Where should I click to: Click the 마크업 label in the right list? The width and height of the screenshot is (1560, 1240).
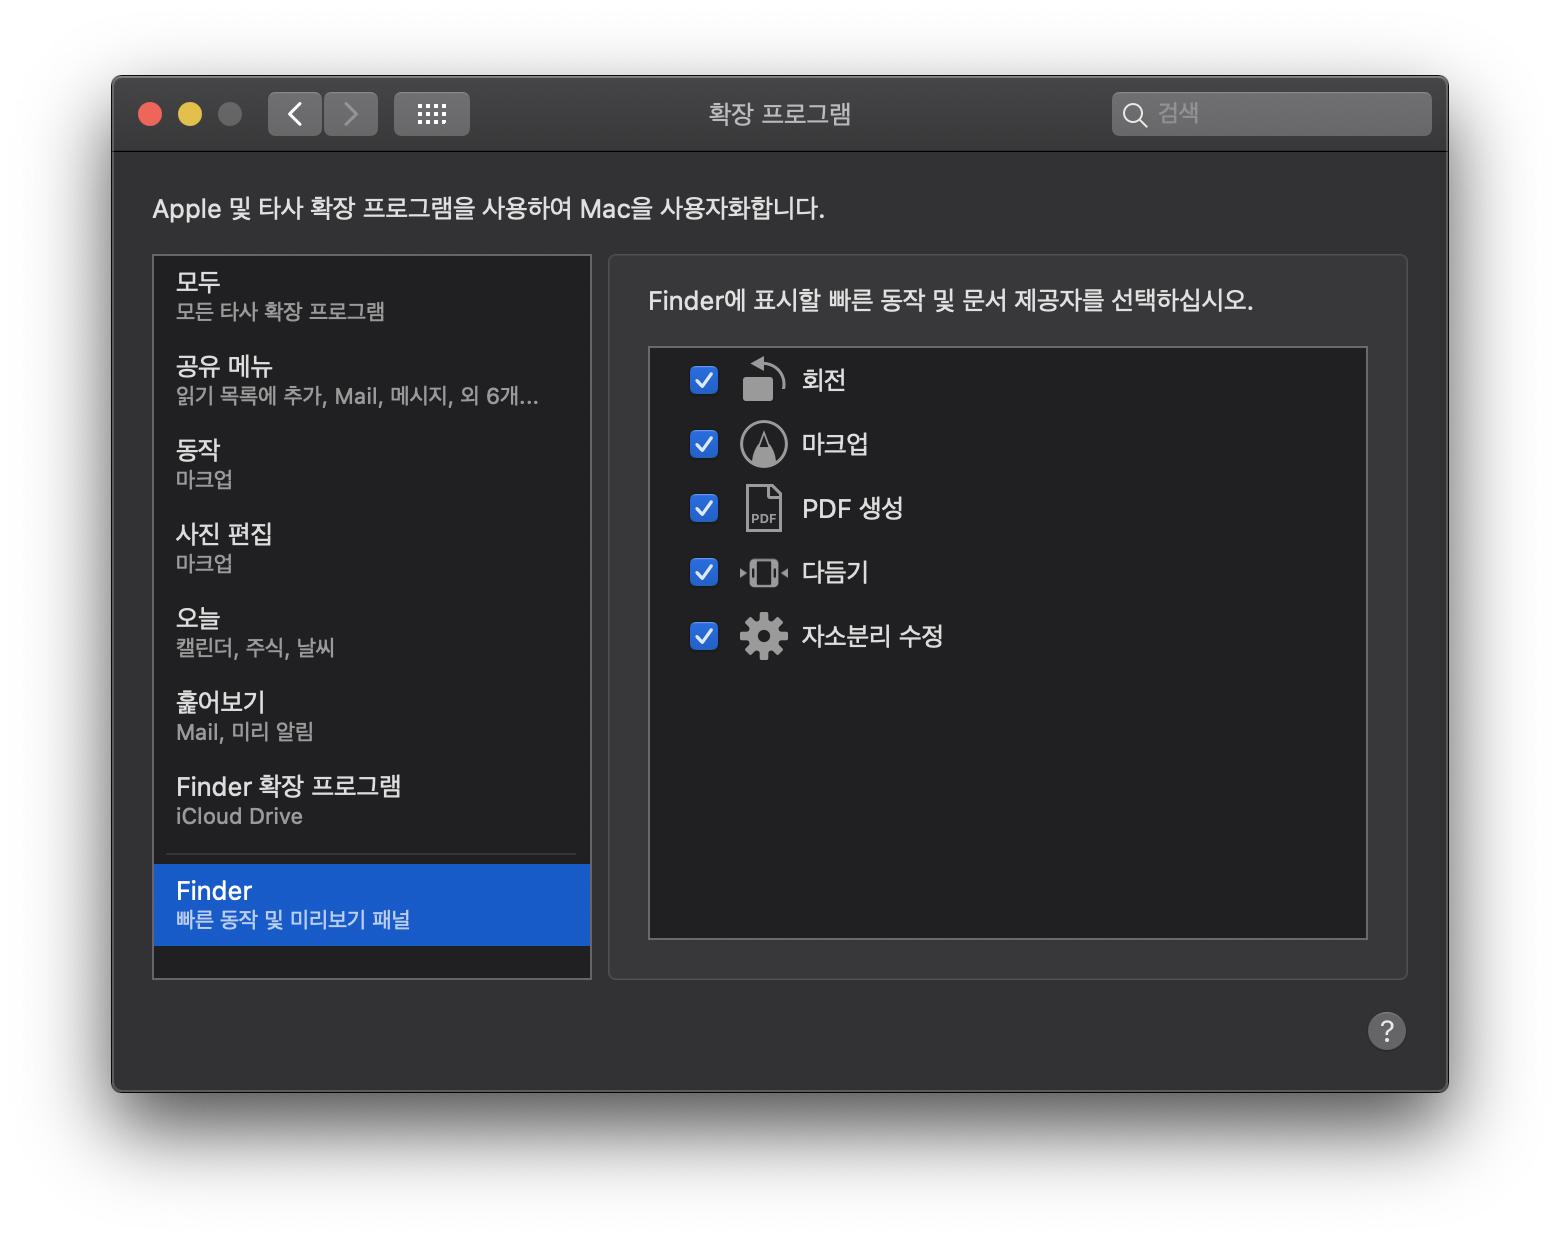coord(835,444)
